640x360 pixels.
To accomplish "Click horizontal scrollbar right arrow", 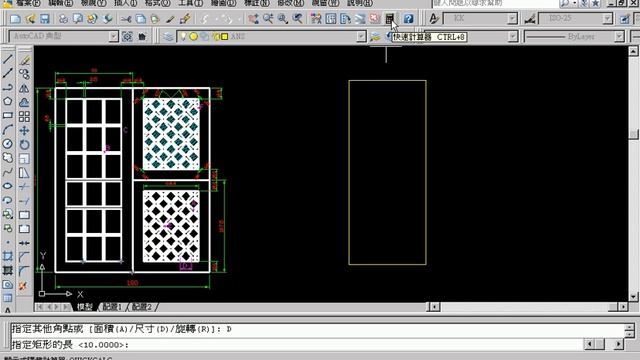I will coord(623,307).
